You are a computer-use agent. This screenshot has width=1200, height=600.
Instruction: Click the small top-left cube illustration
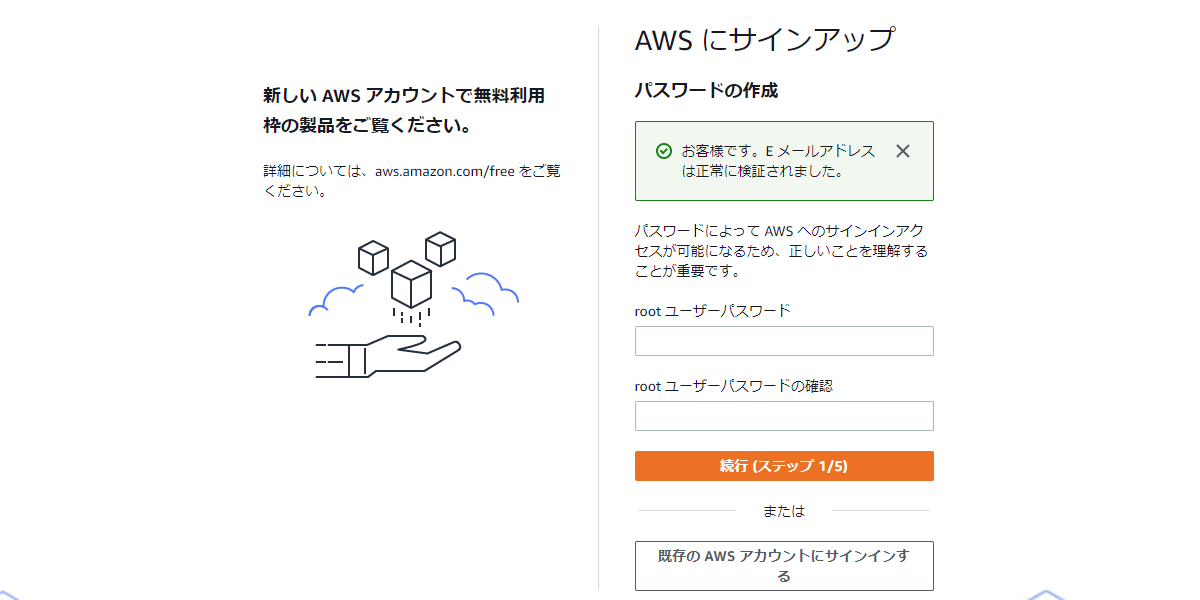click(373, 258)
